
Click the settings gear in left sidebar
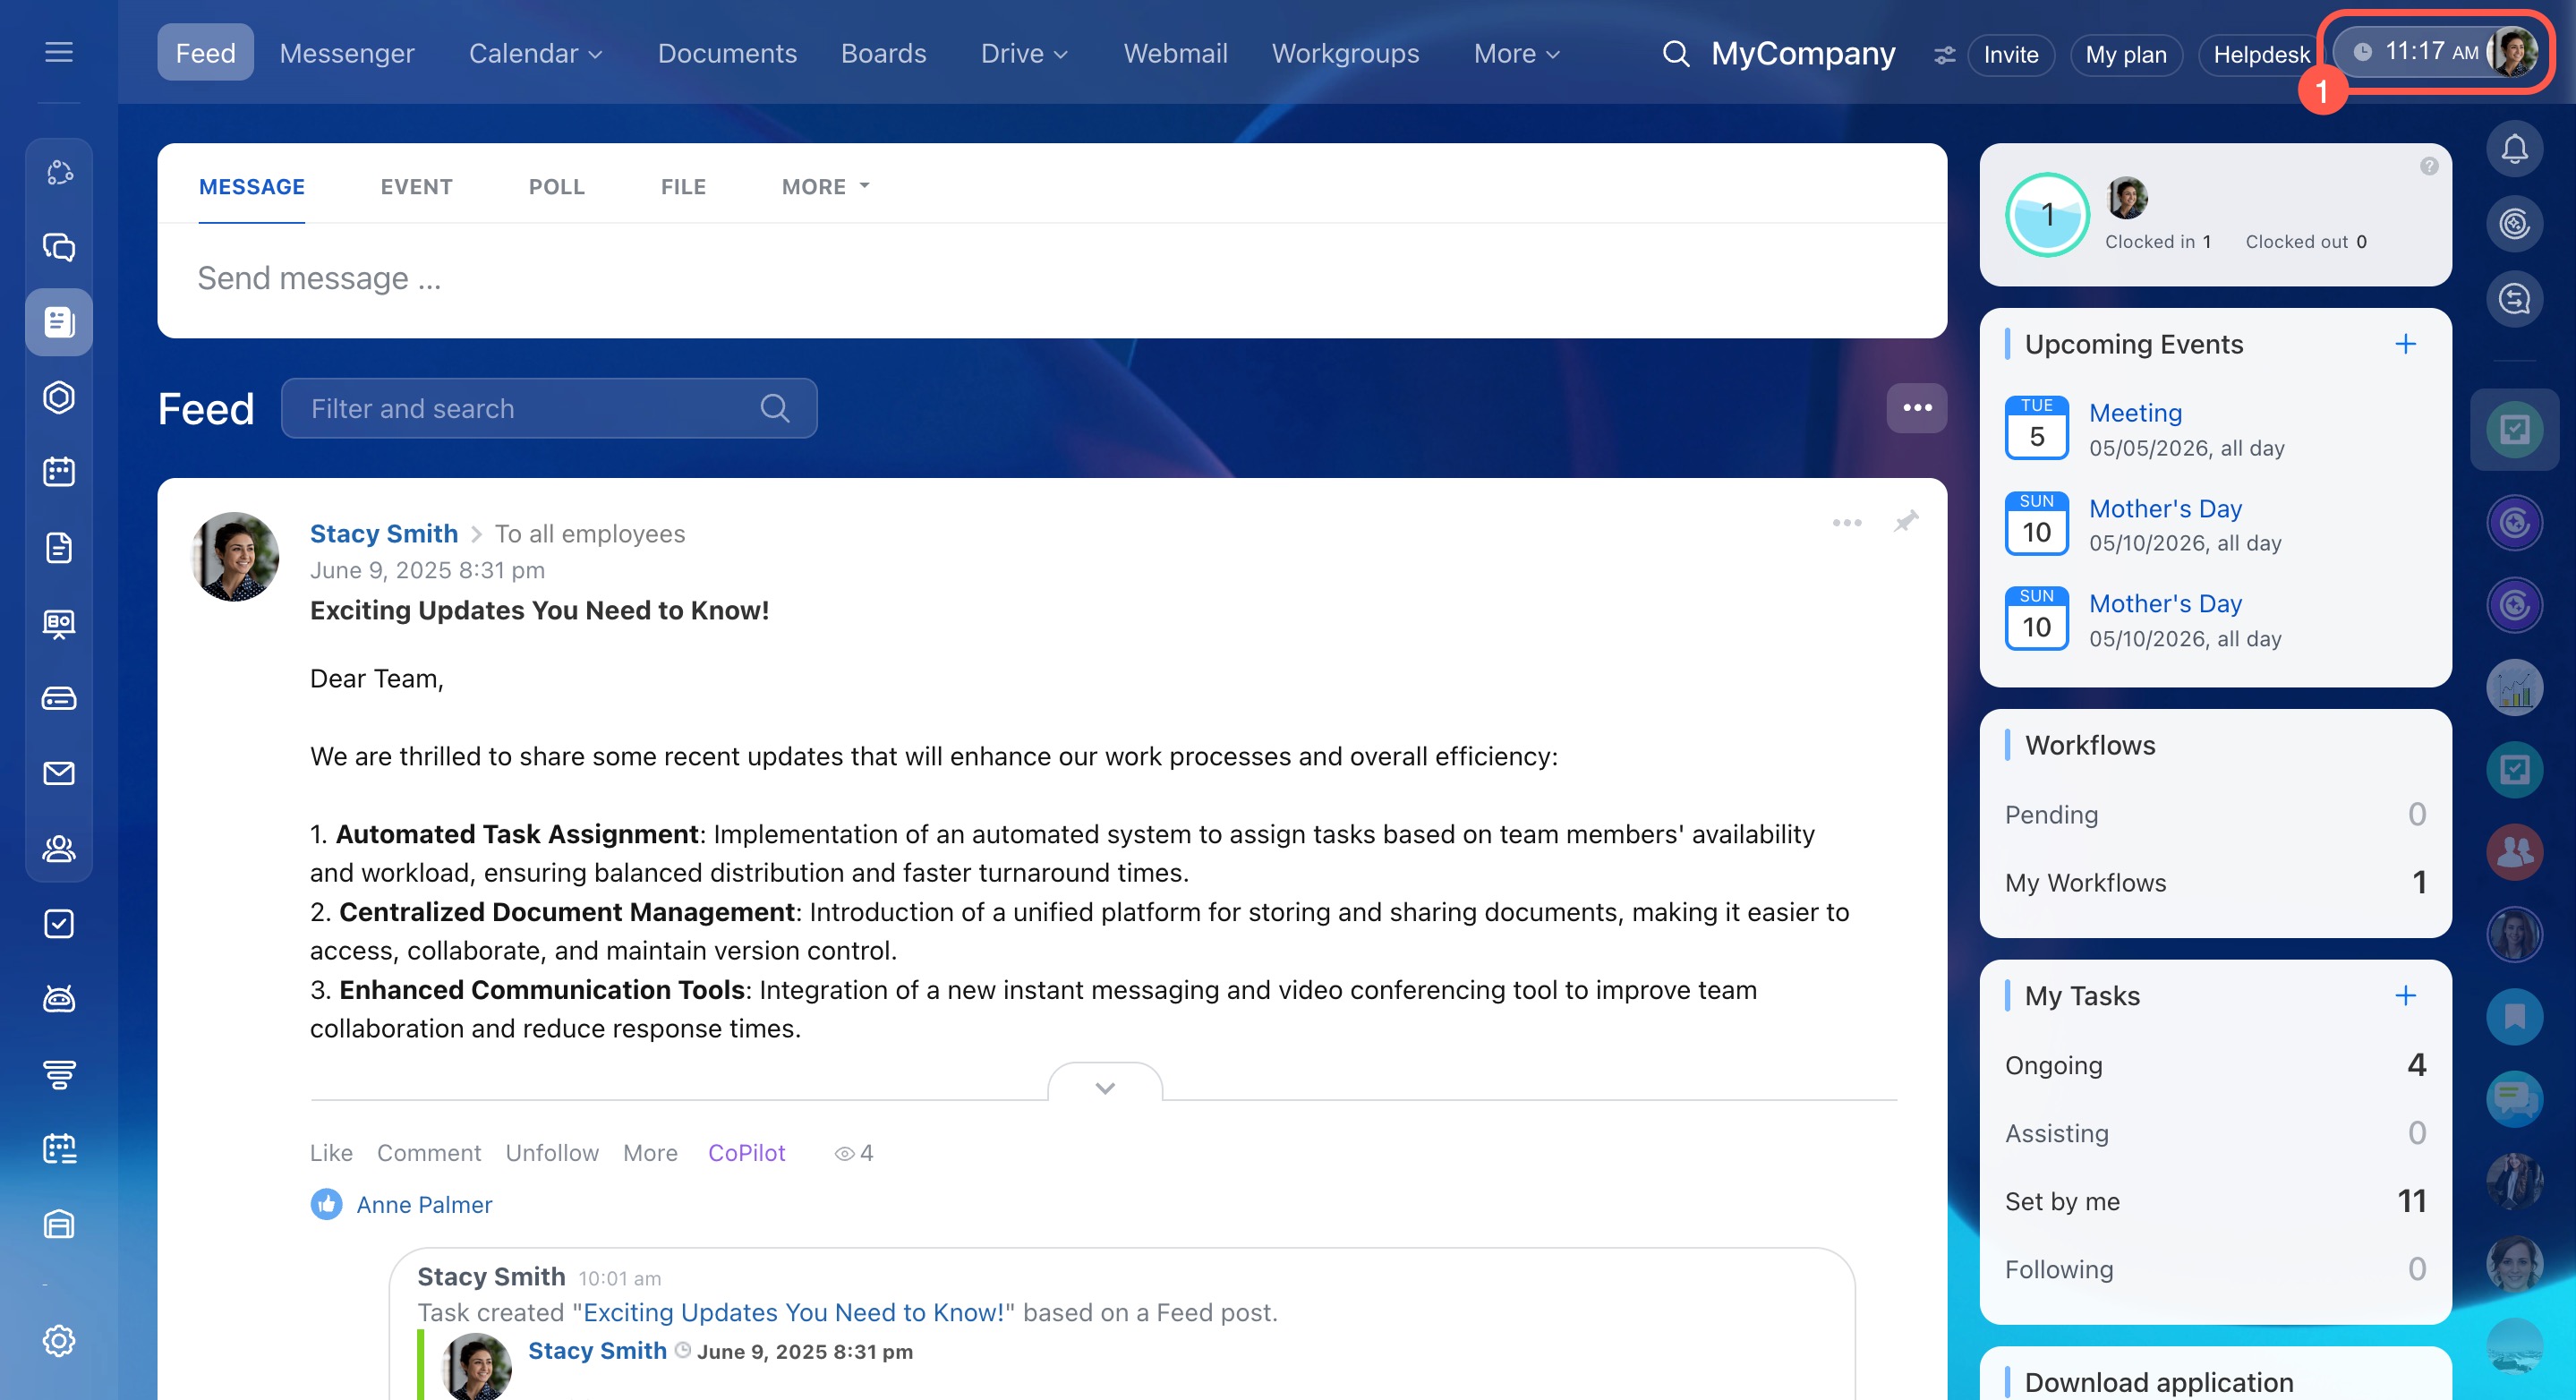[59, 1340]
